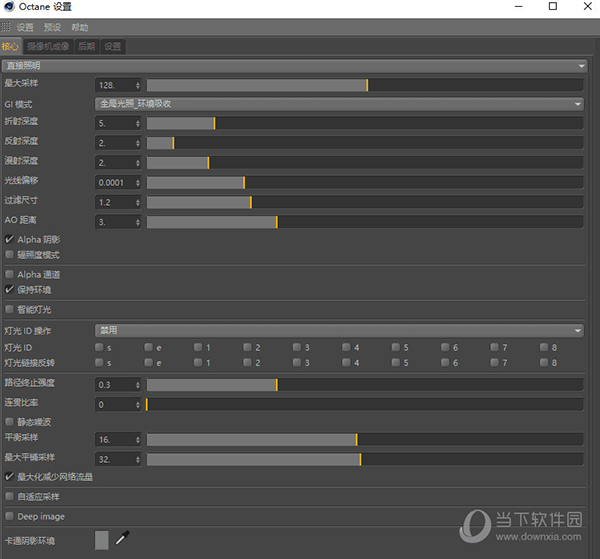Image resolution: width=600 pixels, height=559 pixels.
Task: Click the 最大采样 spinner arrows
Action: [x=137, y=85]
